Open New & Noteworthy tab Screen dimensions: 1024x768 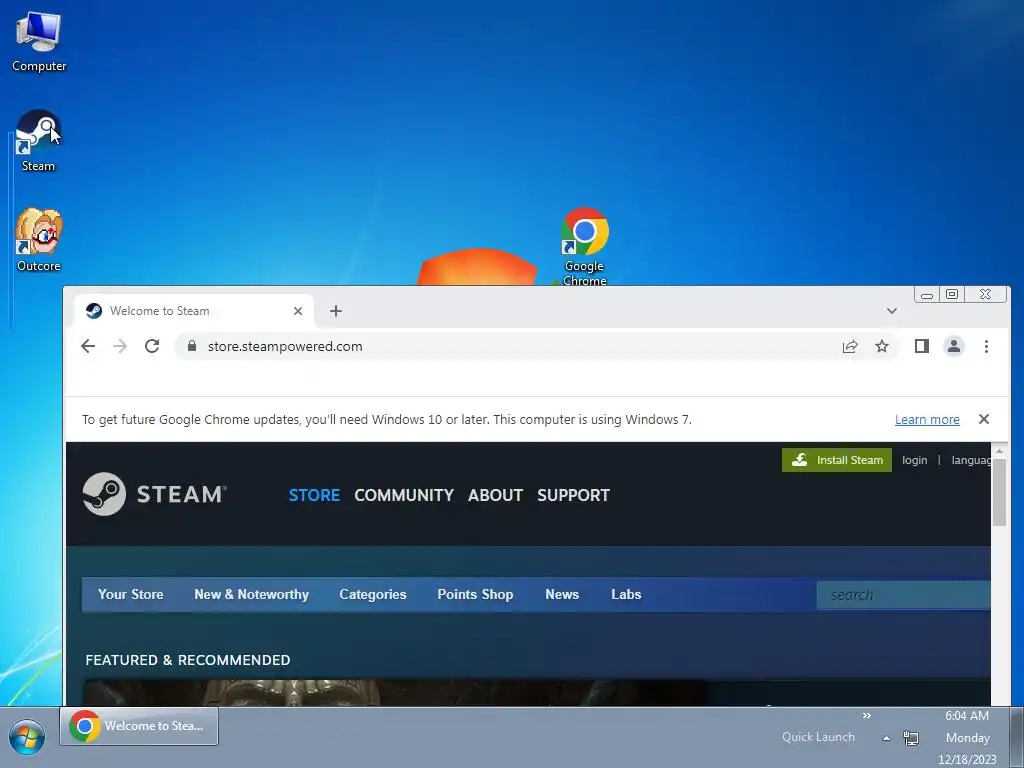[x=251, y=594]
